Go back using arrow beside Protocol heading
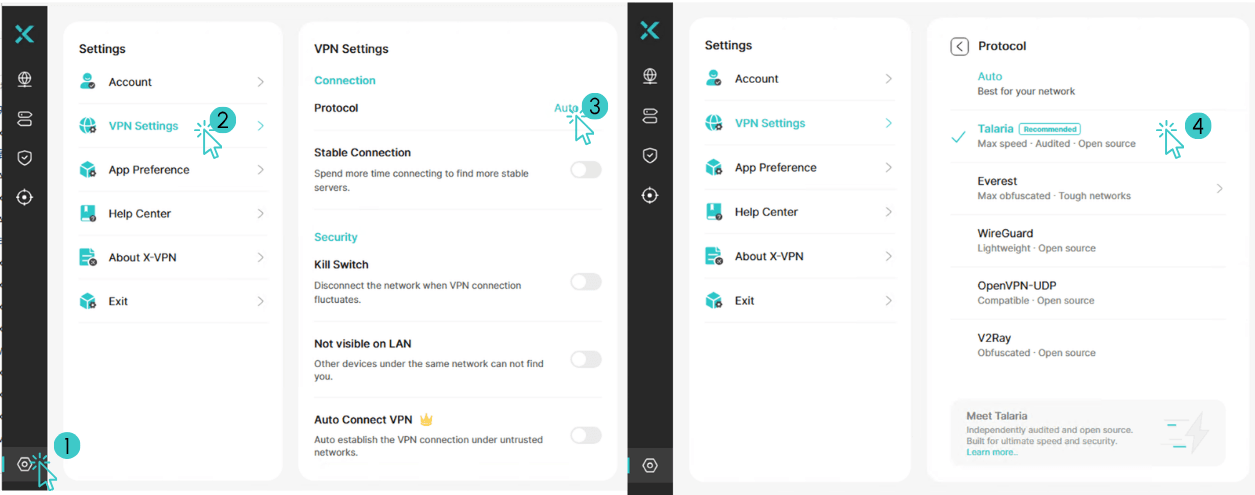The height and width of the screenshot is (495, 1255). [x=959, y=46]
